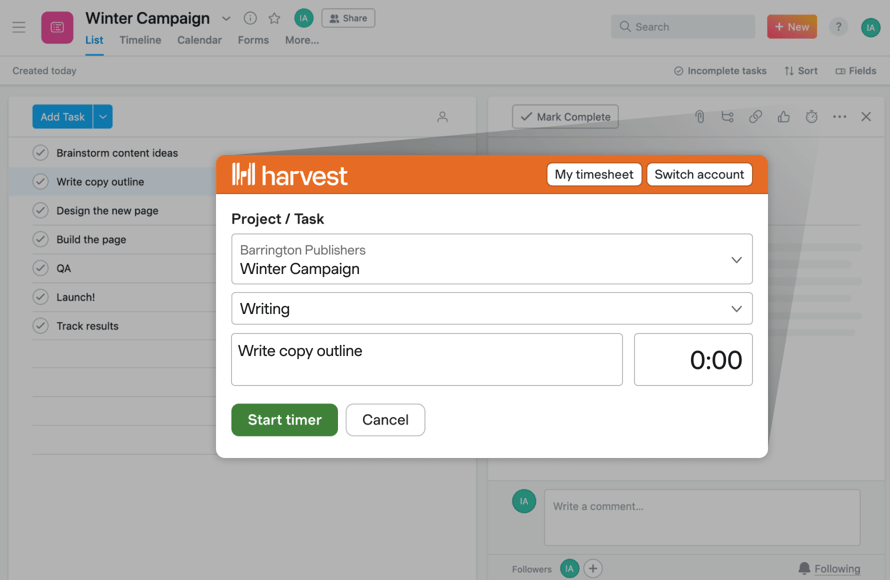Image resolution: width=890 pixels, height=580 pixels.
Task: Open the hamburger sidebar menu
Action: pos(19,27)
